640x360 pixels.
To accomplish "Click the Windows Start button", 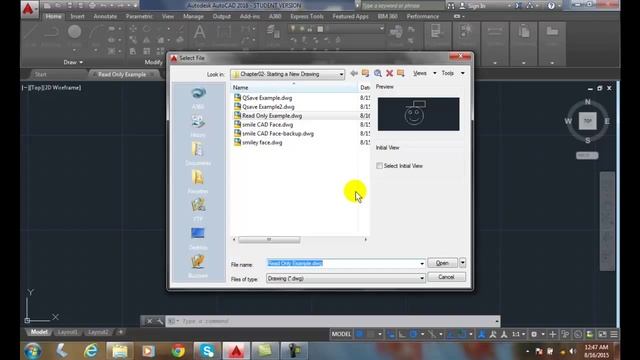I will tap(33, 351).
